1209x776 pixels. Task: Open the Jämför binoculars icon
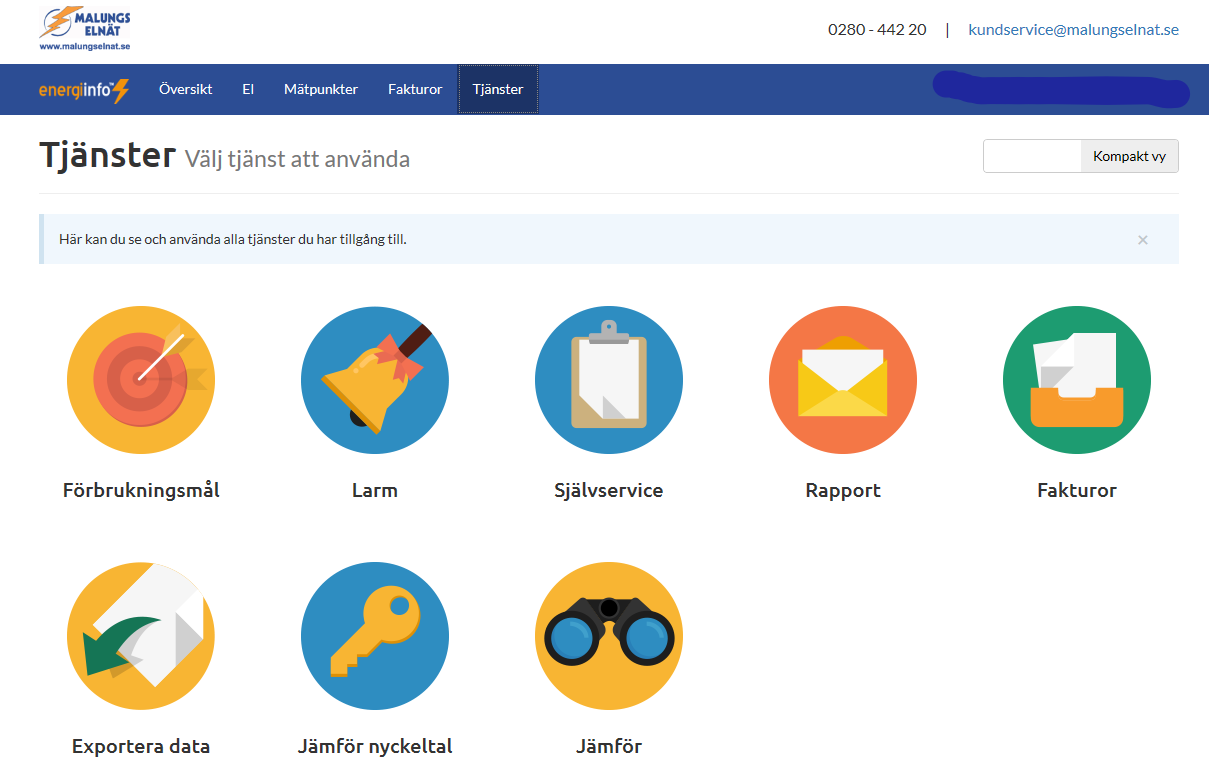pos(609,636)
